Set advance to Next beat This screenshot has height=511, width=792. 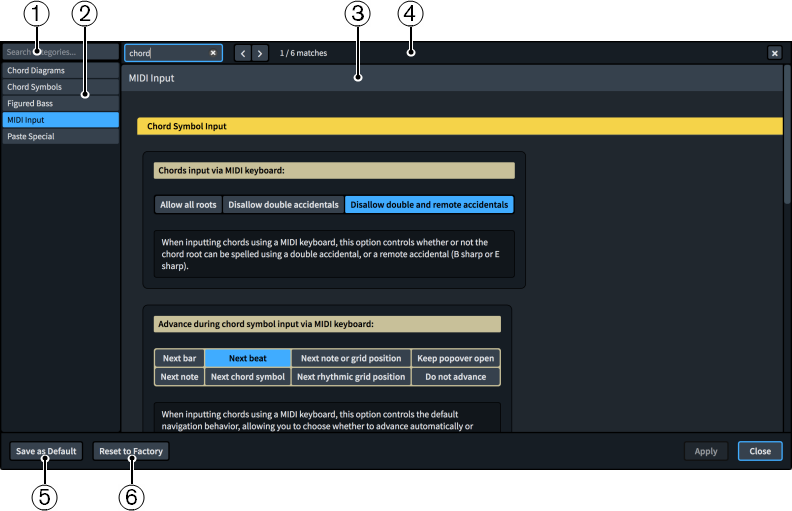(248, 358)
